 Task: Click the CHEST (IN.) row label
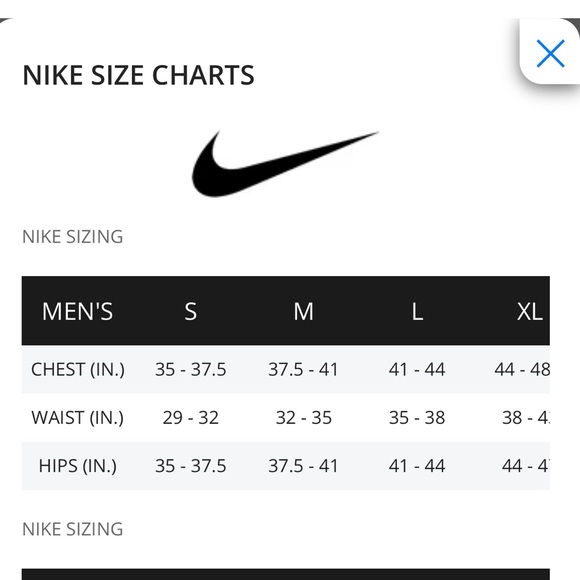click(x=78, y=369)
